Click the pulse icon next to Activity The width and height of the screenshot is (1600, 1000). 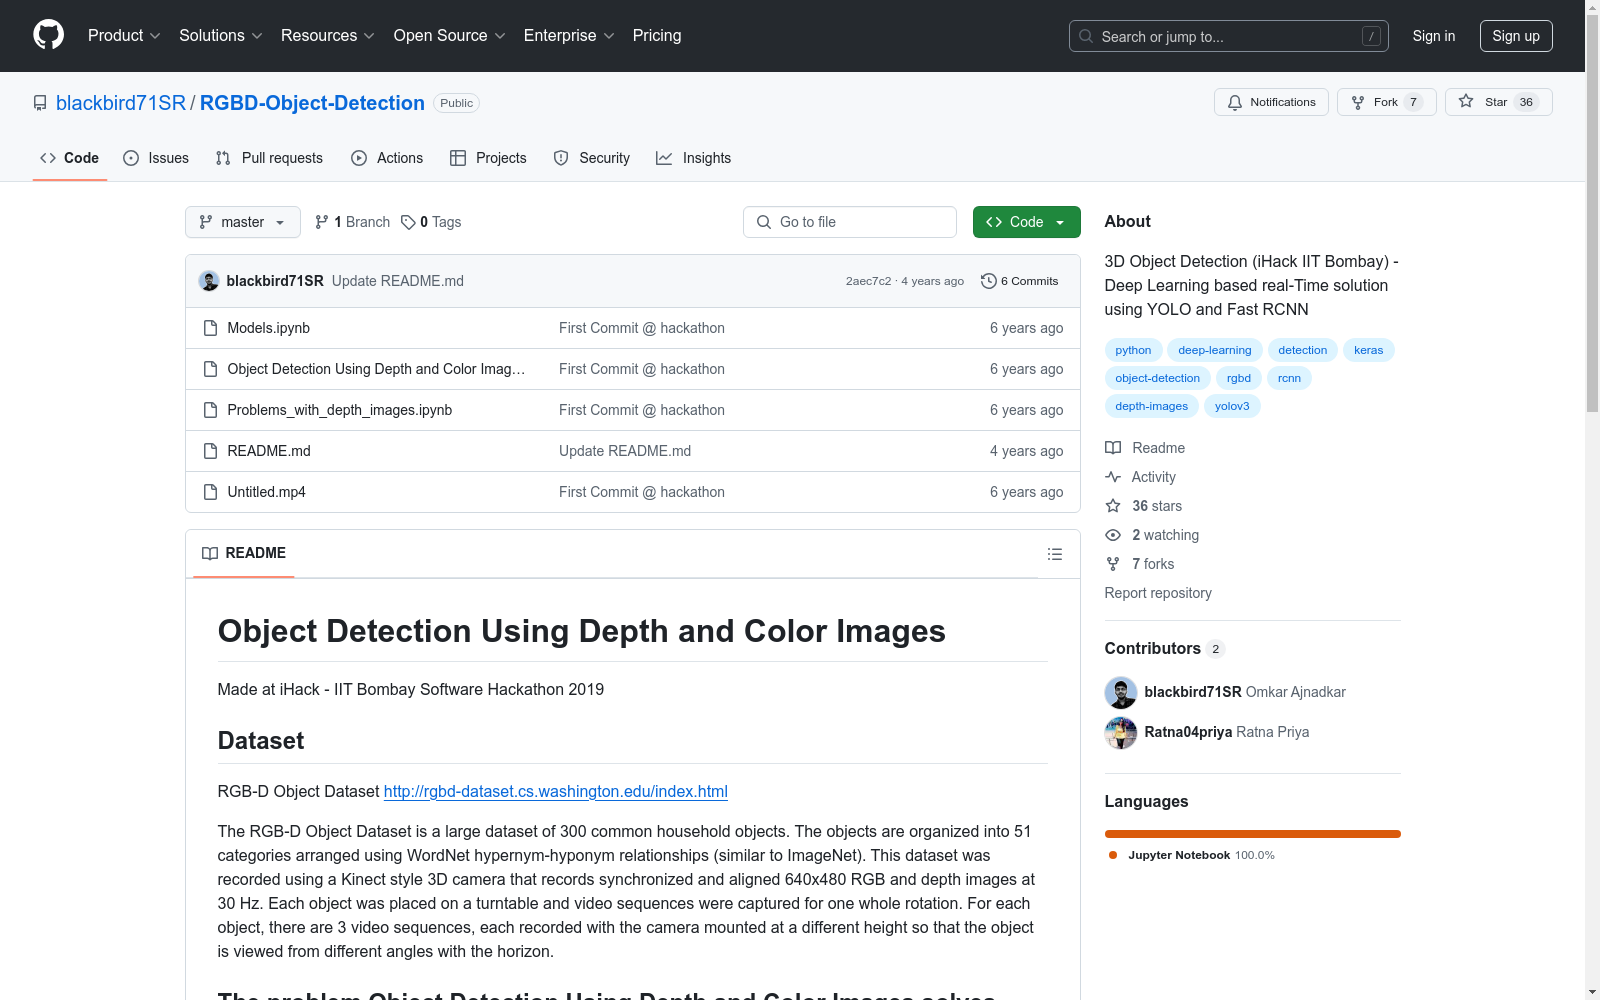tap(1113, 477)
